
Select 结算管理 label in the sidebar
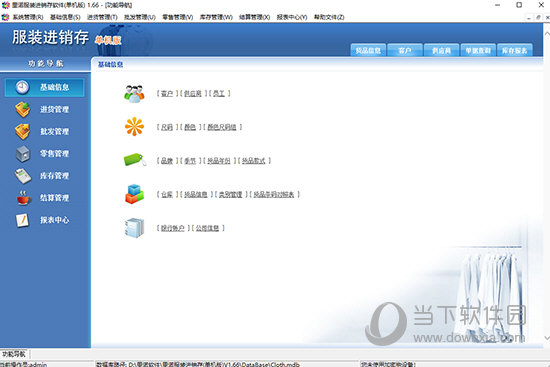[x=54, y=198]
